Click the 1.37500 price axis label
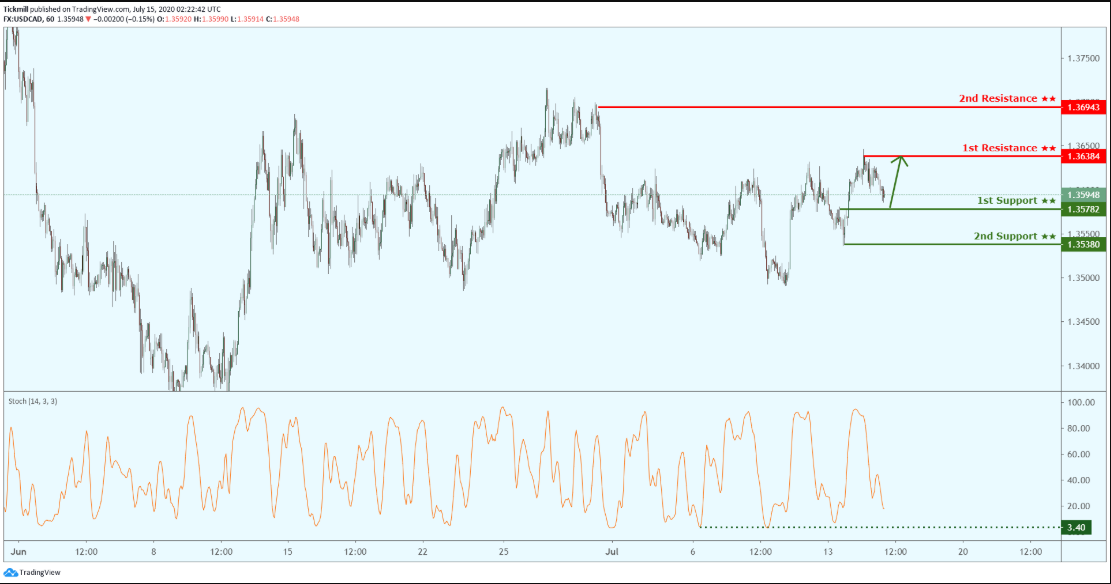The image size is (1111, 584). (1083, 58)
